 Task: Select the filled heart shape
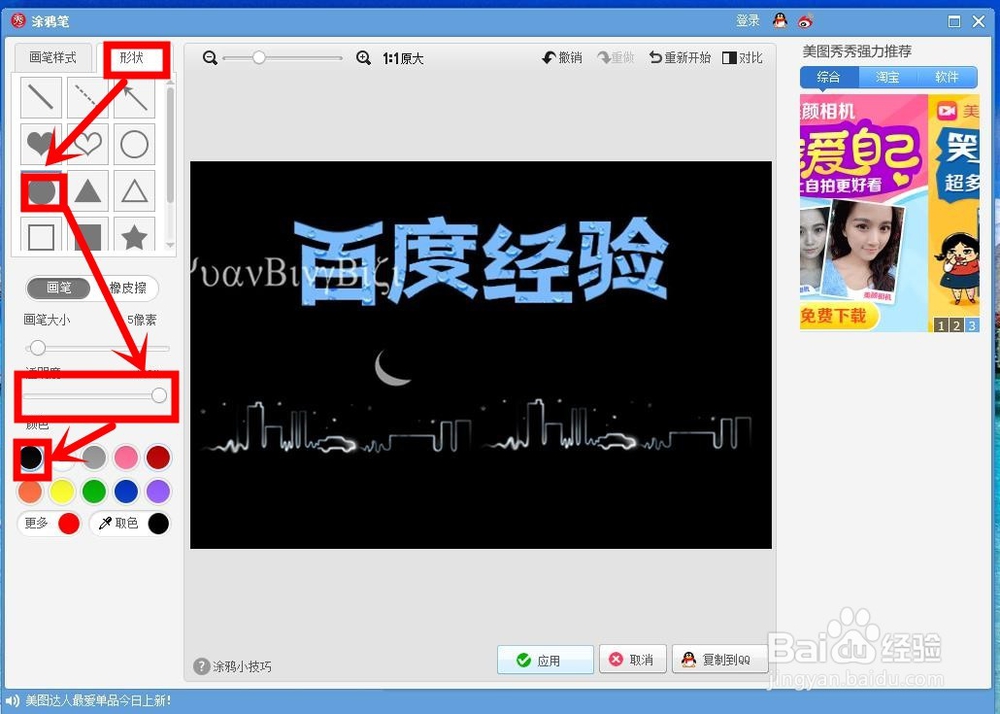[41, 144]
